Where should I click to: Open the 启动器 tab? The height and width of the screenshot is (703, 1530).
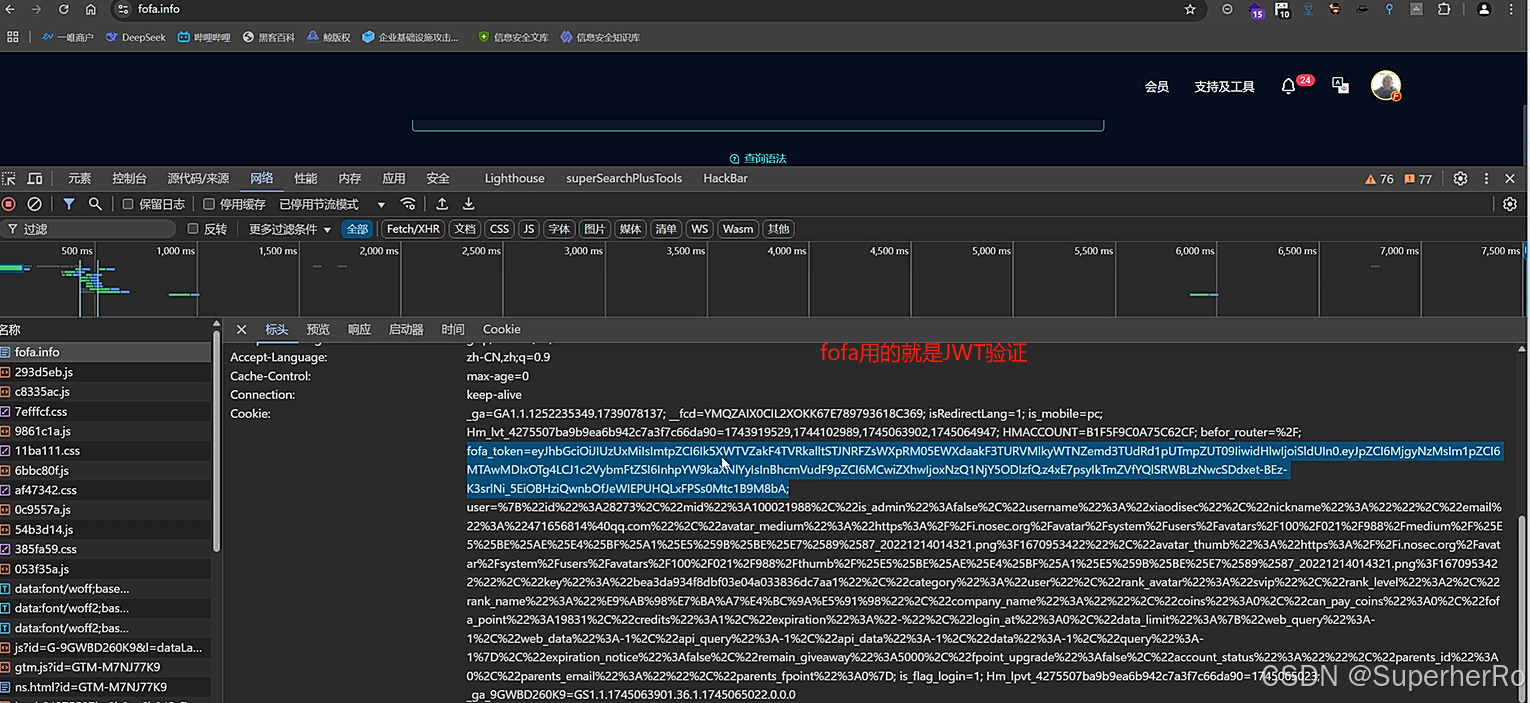click(x=406, y=329)
